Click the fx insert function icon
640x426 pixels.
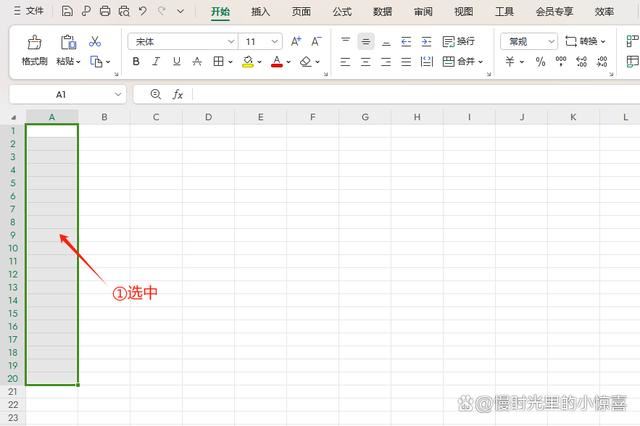click(178, 95)
